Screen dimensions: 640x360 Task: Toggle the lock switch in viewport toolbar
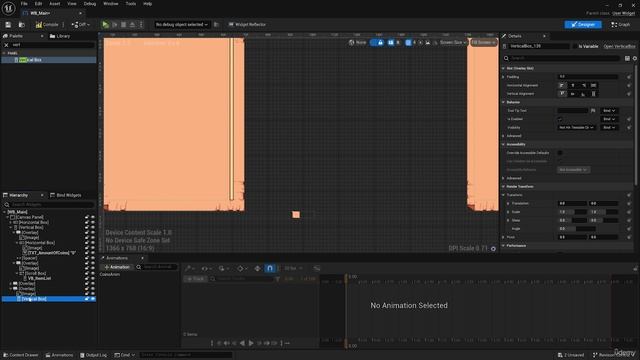pyautogui.click(x=377, y=42)
